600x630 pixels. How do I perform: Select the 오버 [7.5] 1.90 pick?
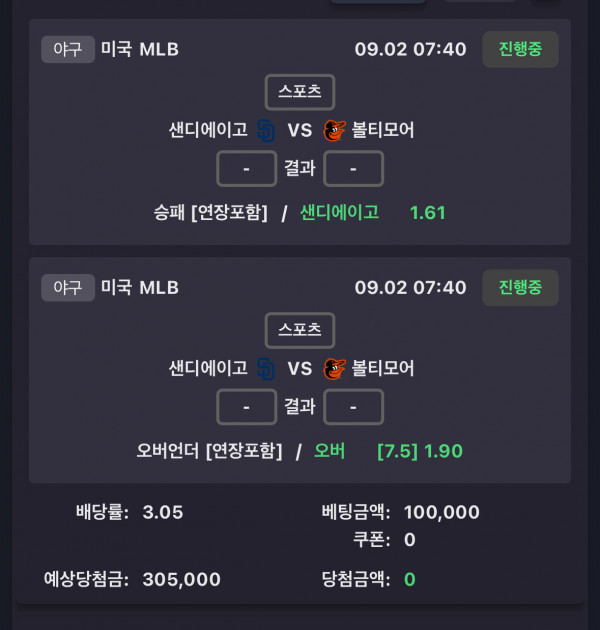(x=388, y=451)
